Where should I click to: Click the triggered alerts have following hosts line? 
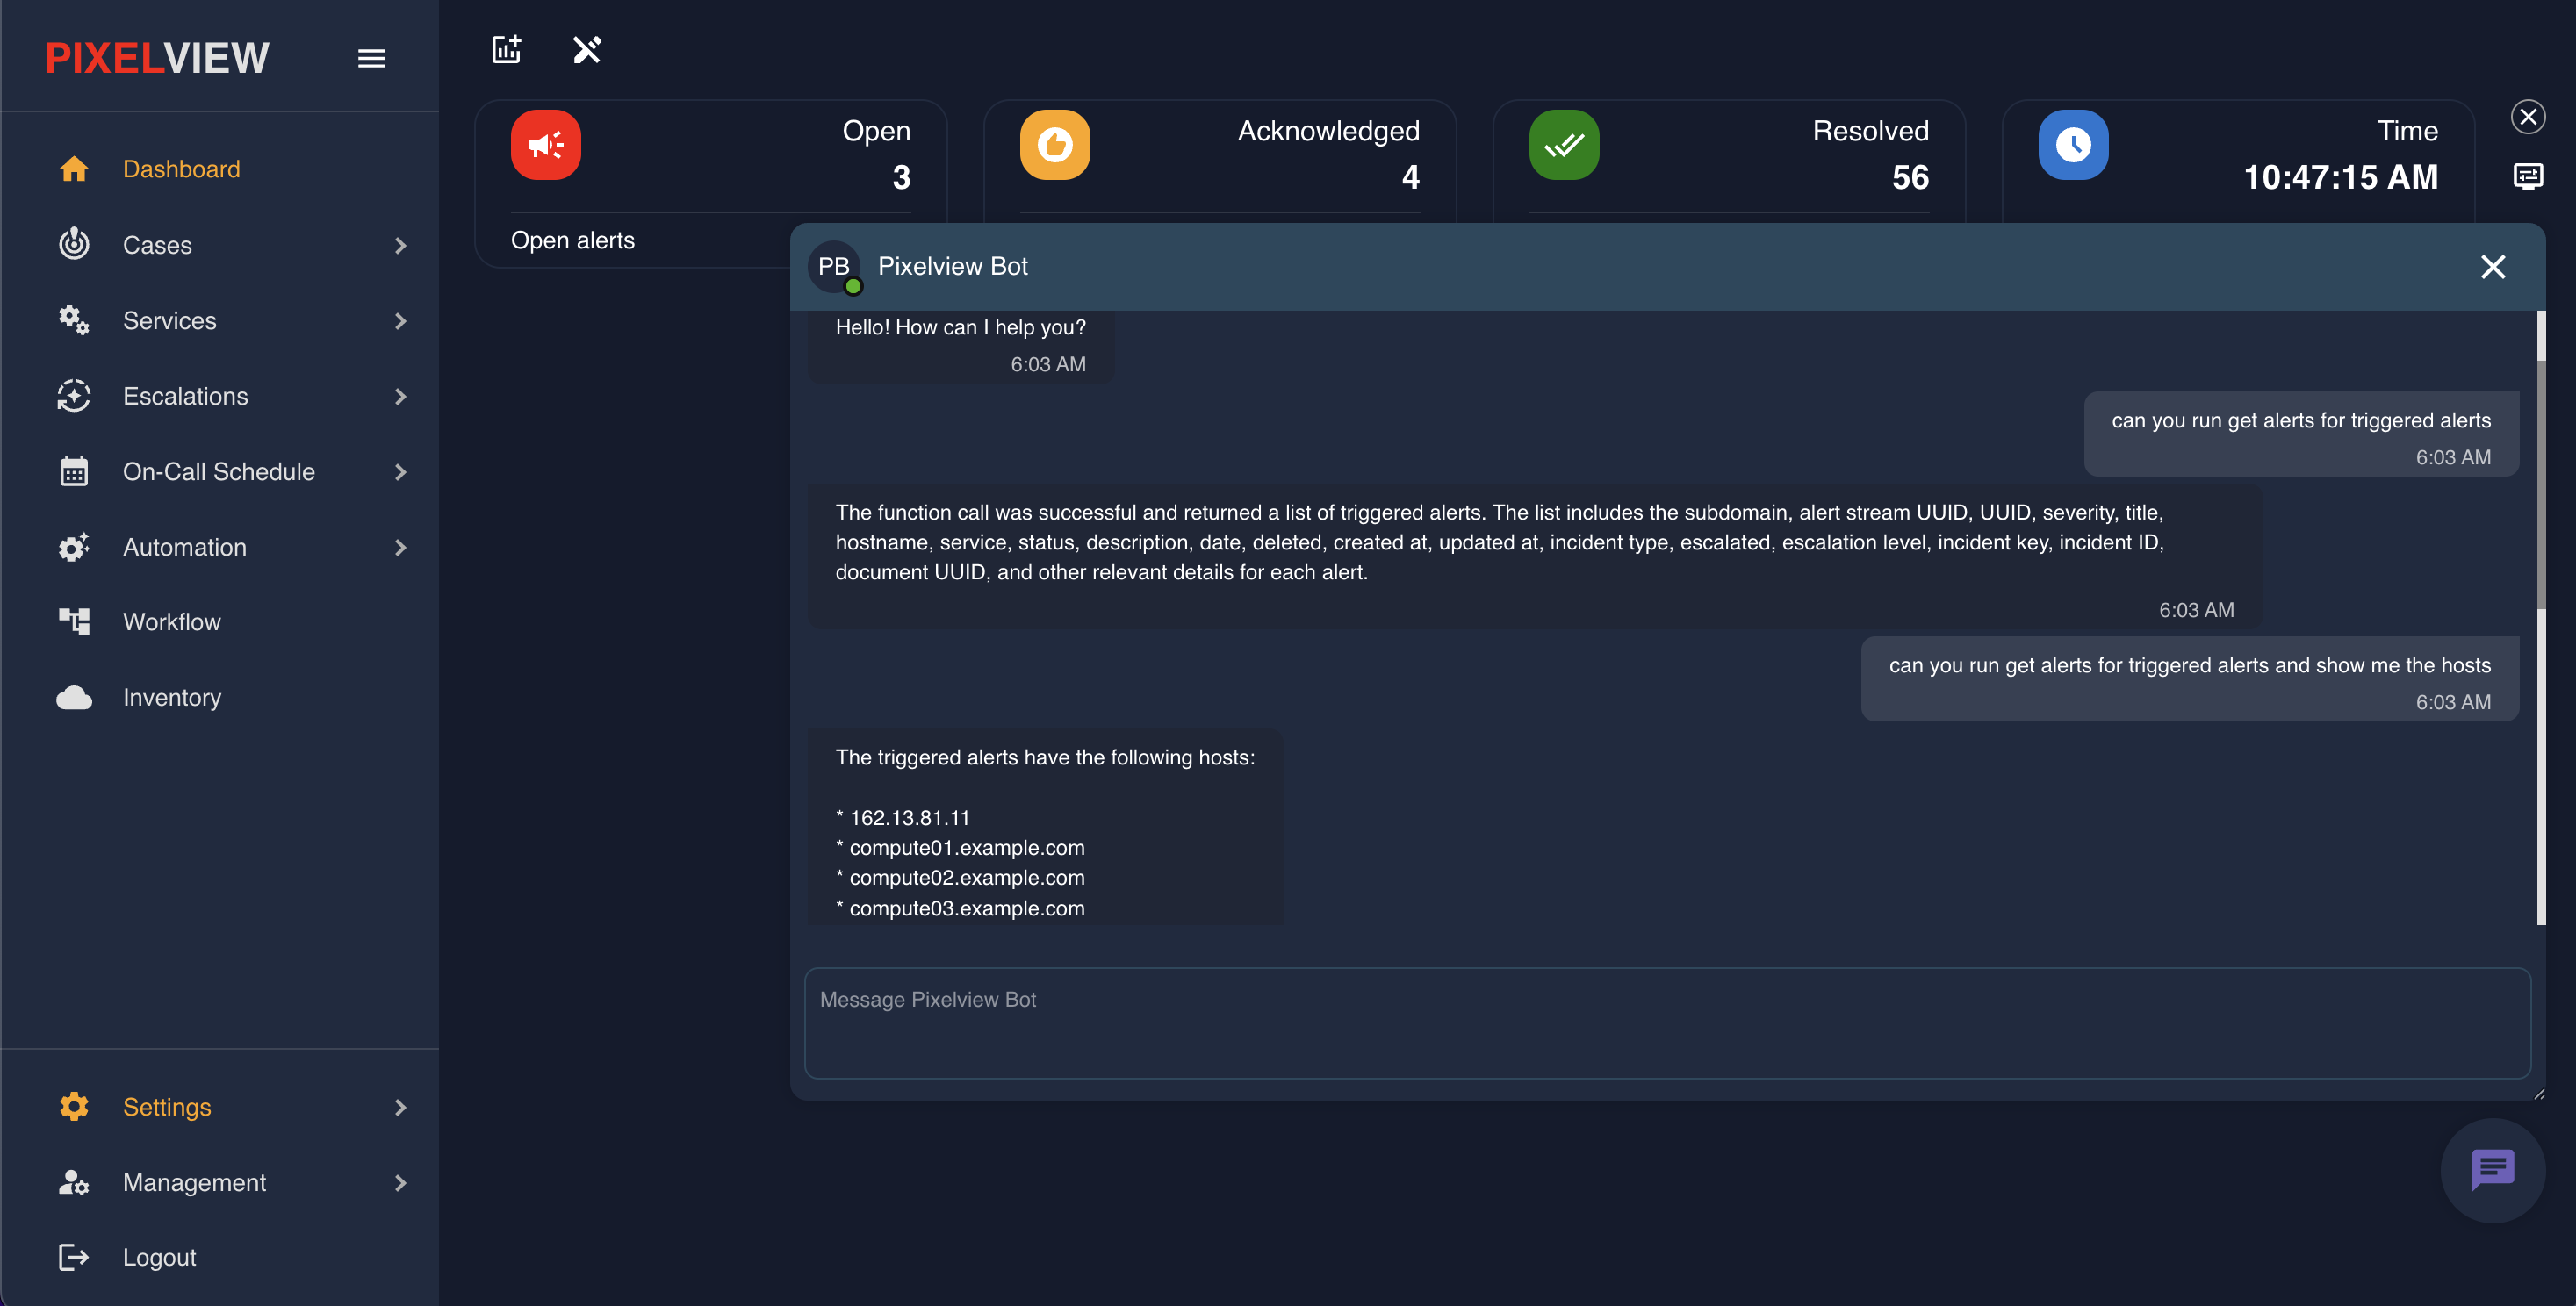pos(1045,757)
